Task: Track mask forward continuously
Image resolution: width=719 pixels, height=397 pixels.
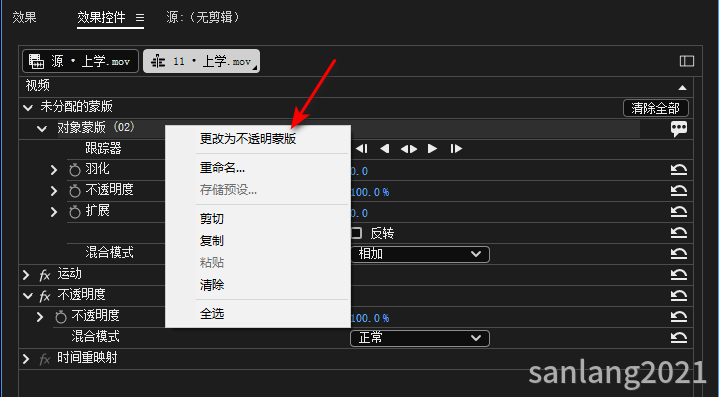Action: click(432, 149)
